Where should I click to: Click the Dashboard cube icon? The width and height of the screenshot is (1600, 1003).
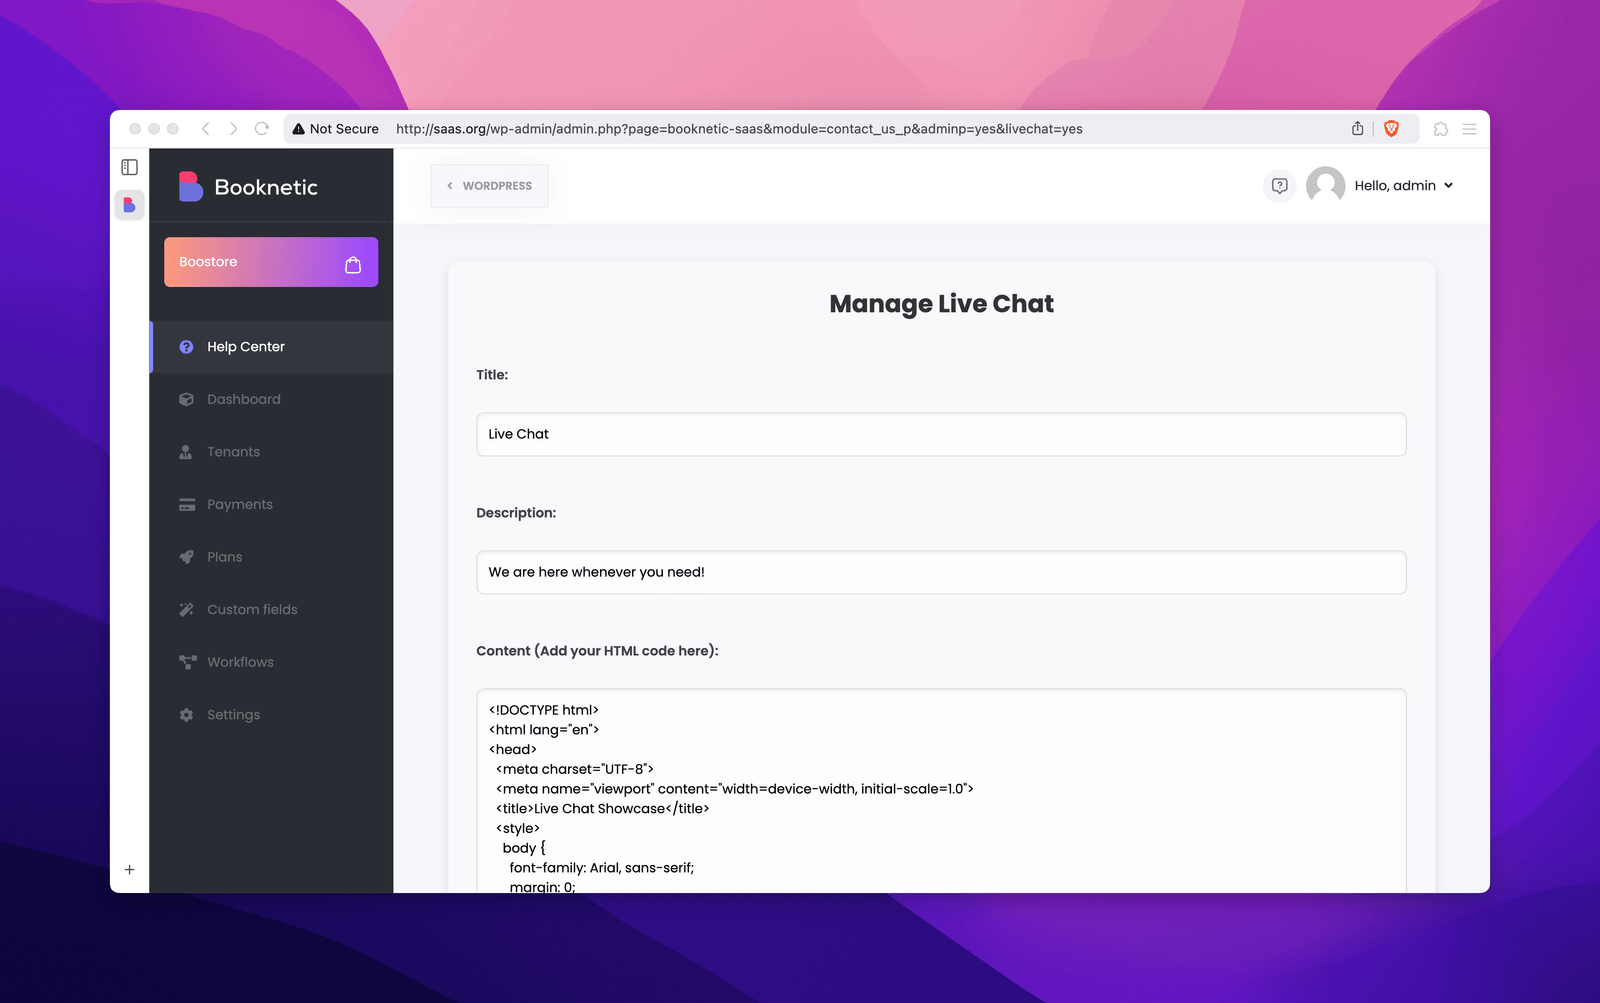(186, 399)
